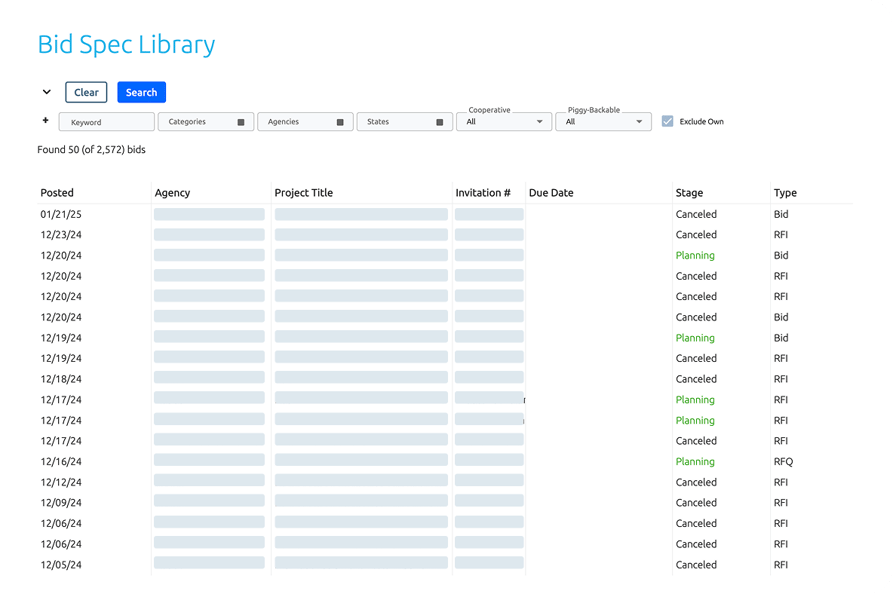Expand the Piggy-Backable dropdown
This screenshot has width=893, height=594.
click(603, 122)
